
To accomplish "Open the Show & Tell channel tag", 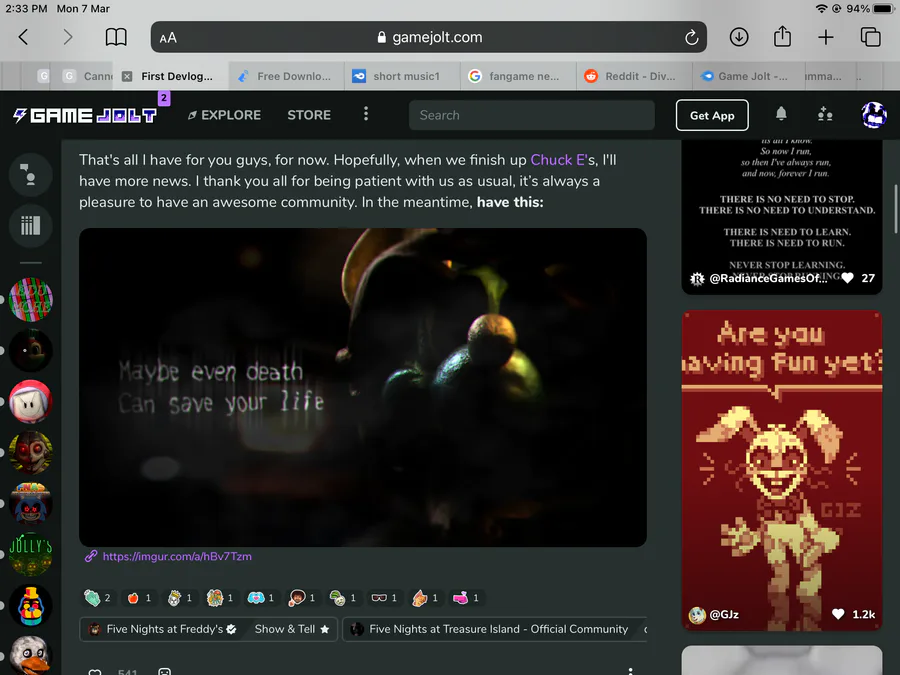I will 292,629.
